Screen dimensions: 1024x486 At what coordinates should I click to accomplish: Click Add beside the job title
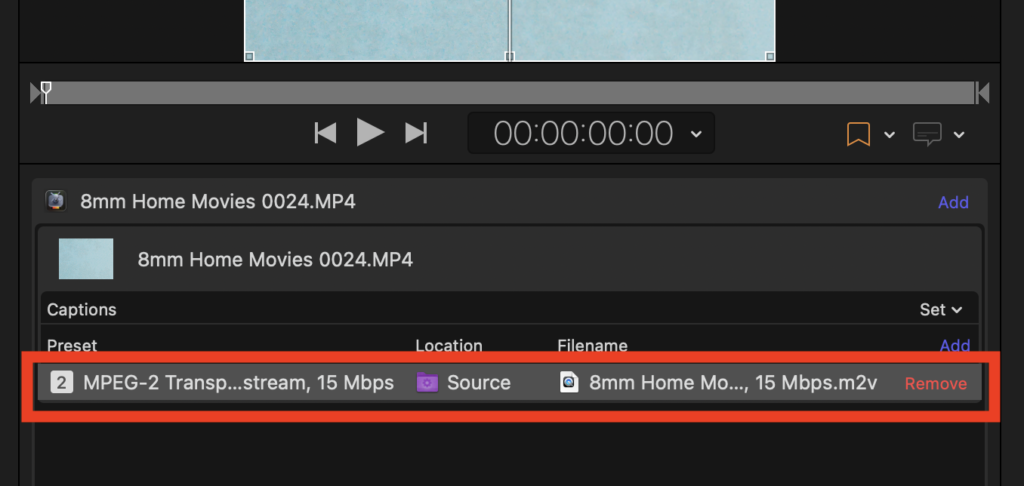tap(952, 202)
